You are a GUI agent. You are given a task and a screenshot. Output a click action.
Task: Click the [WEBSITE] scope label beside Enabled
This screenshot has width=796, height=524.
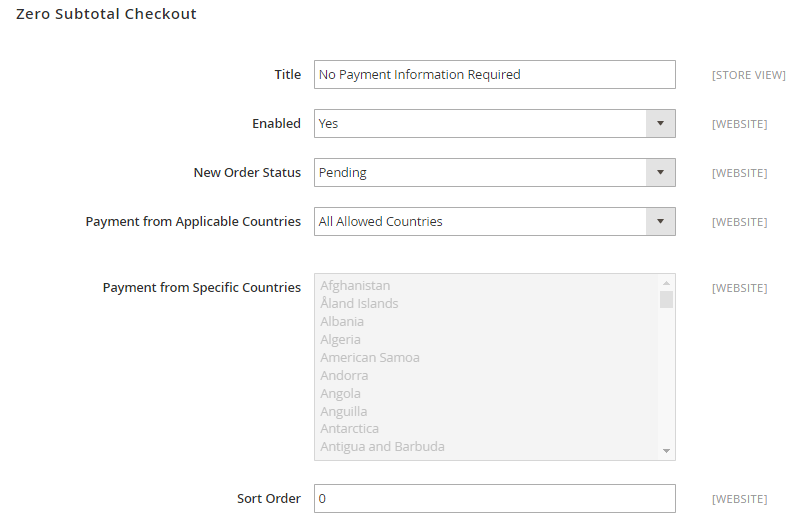(x=739, y=124)
